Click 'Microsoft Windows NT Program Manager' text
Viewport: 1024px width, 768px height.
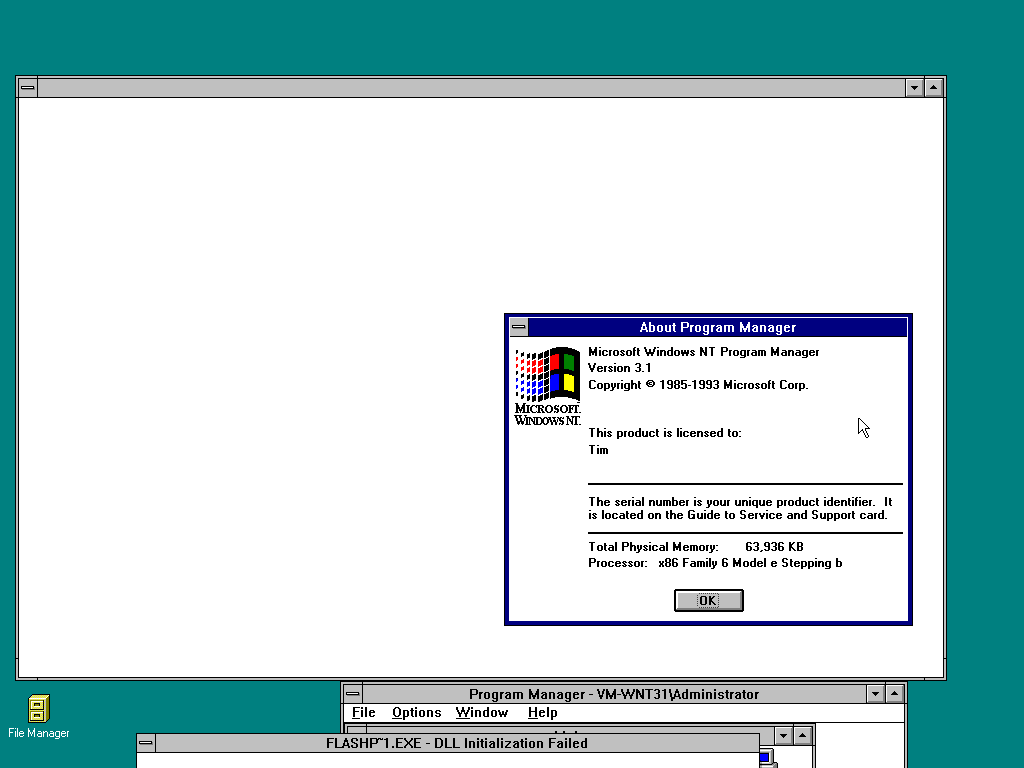(703, 351)
